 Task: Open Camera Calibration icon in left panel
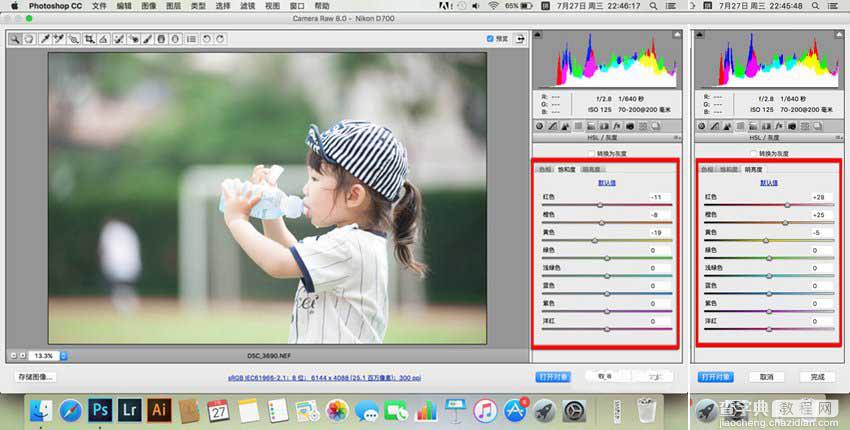tap(630, 126)
